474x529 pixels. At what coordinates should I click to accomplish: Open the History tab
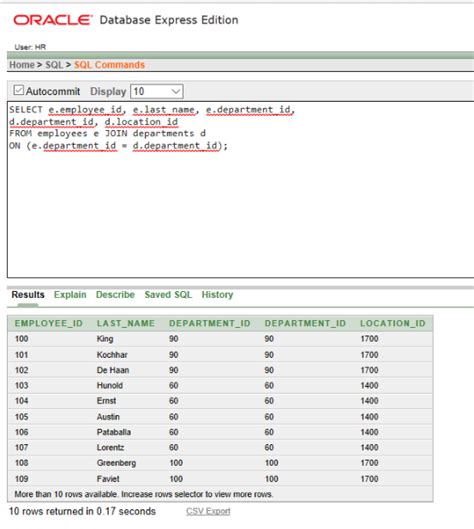click(x=217, y=295)
